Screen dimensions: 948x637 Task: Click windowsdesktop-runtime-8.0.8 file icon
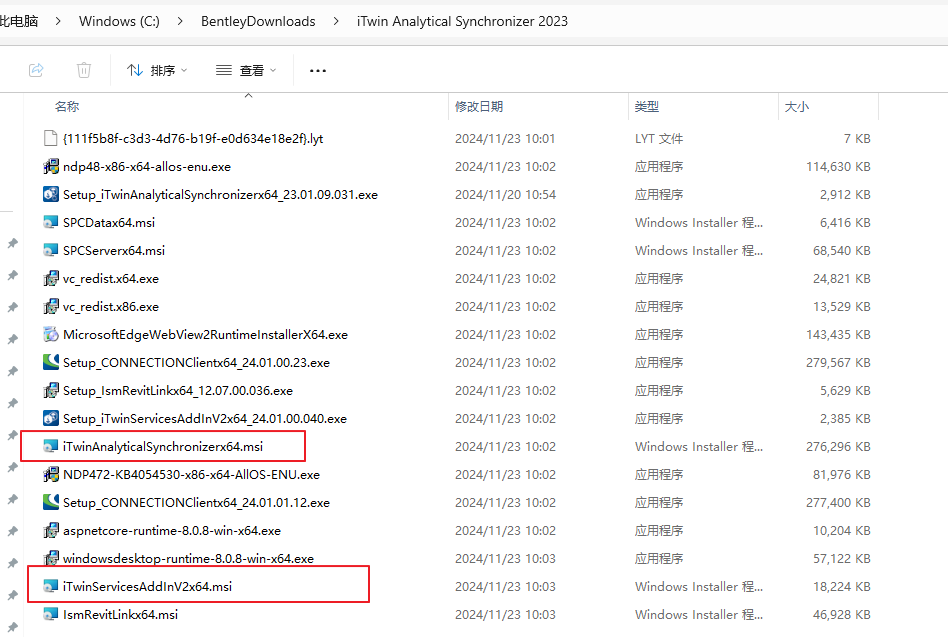(x=51, y=558)
